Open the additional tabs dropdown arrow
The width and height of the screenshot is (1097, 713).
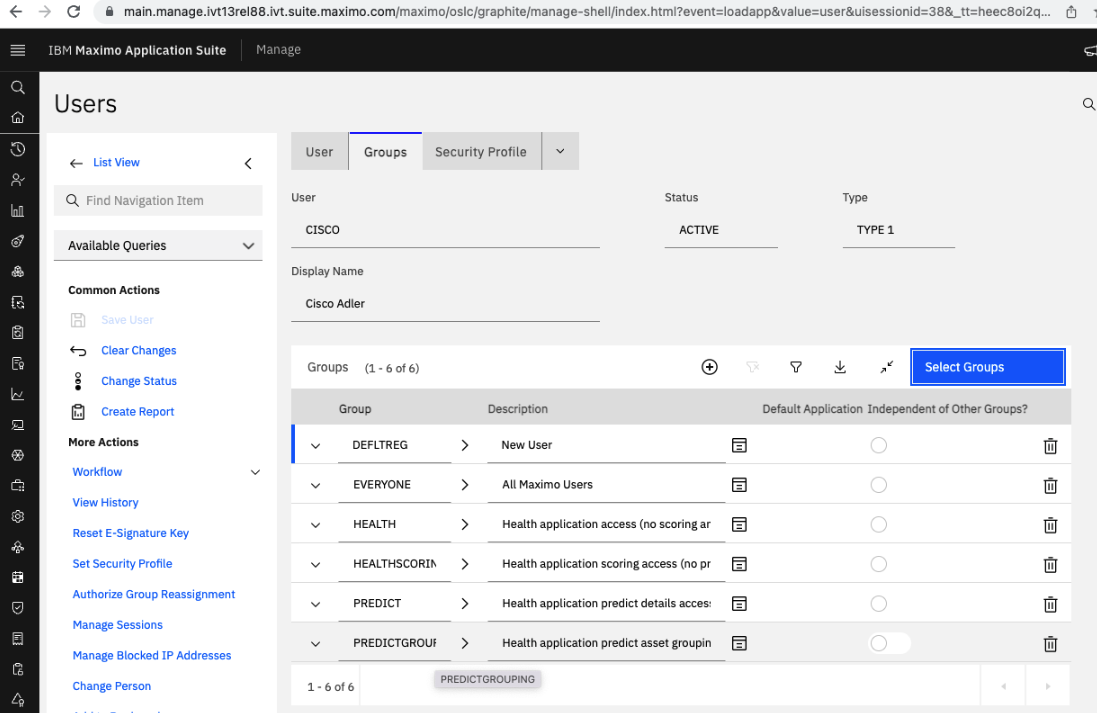click(x=560, y=151)
